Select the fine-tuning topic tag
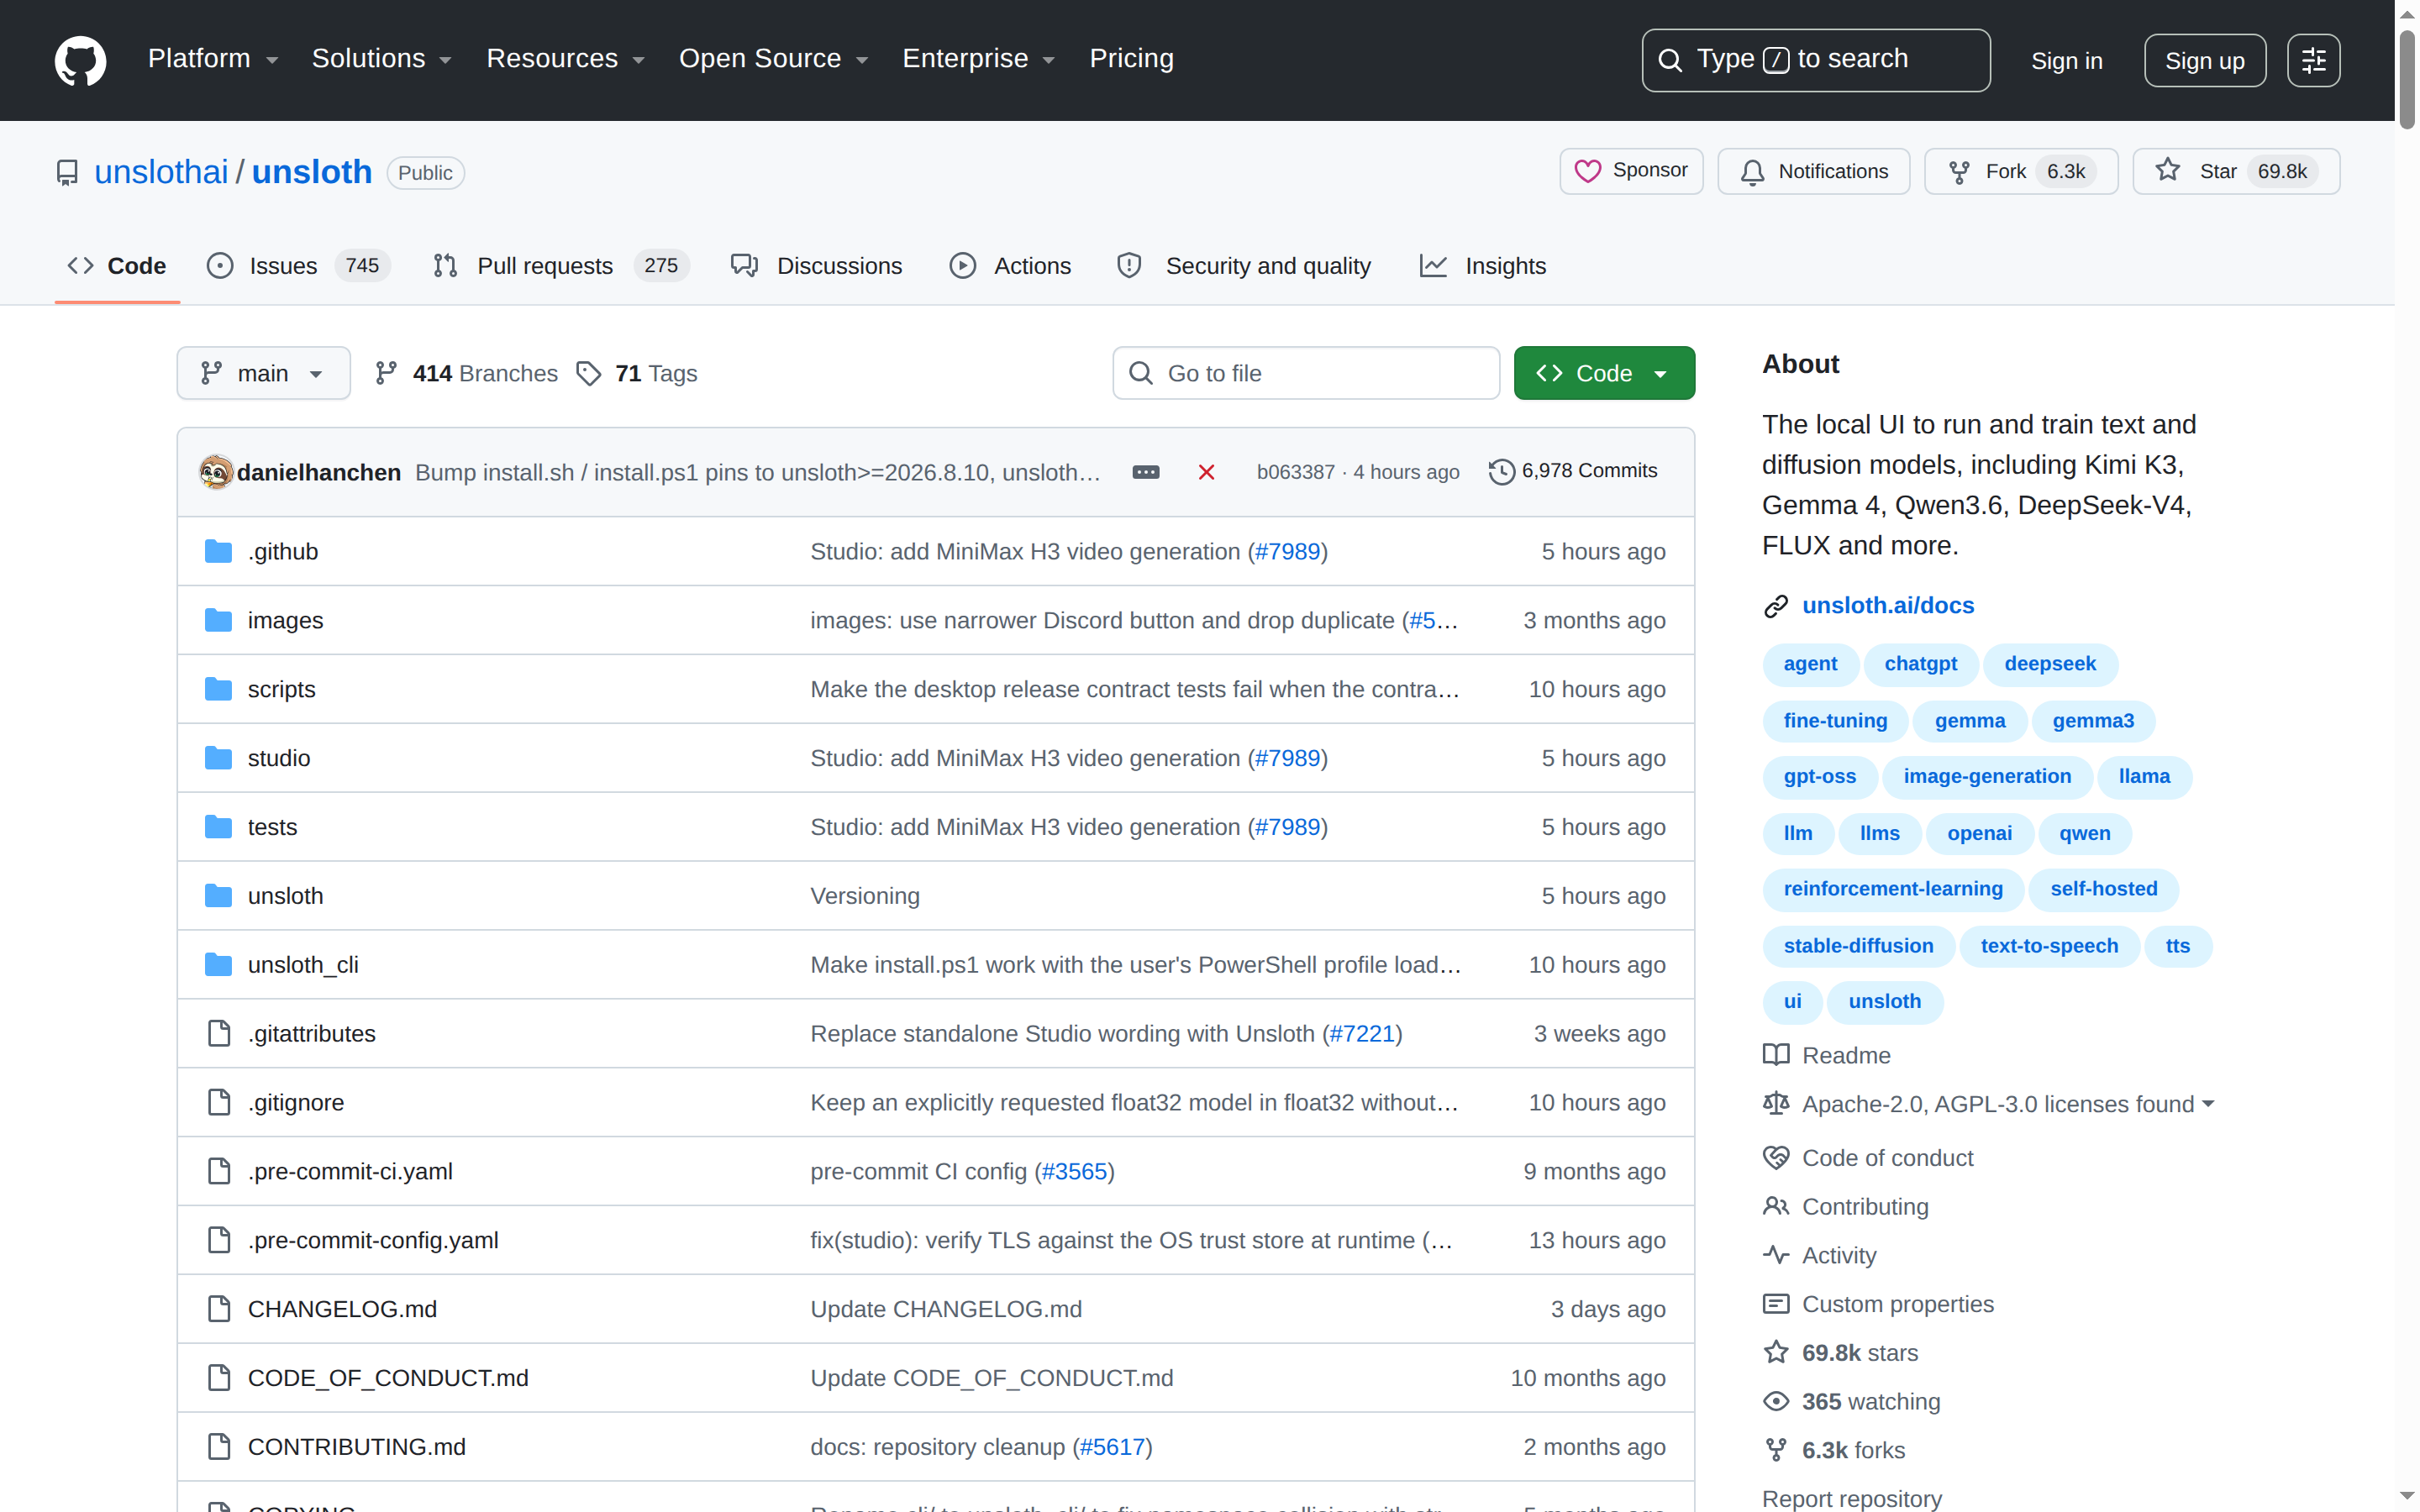 [x=1835, y=721]
